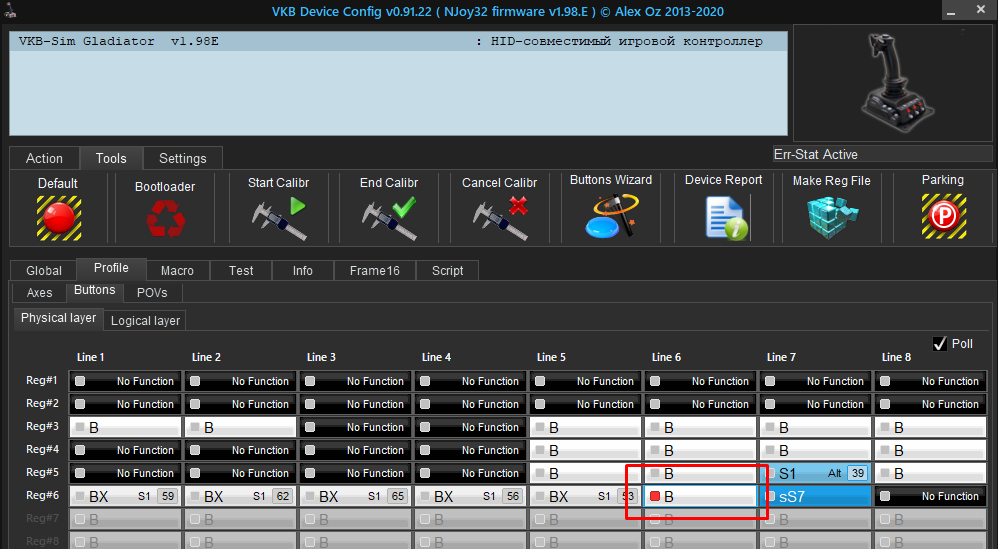Toggle the Poll checkbox
Screen dimensions: 998x549
[x=939, y=344]
